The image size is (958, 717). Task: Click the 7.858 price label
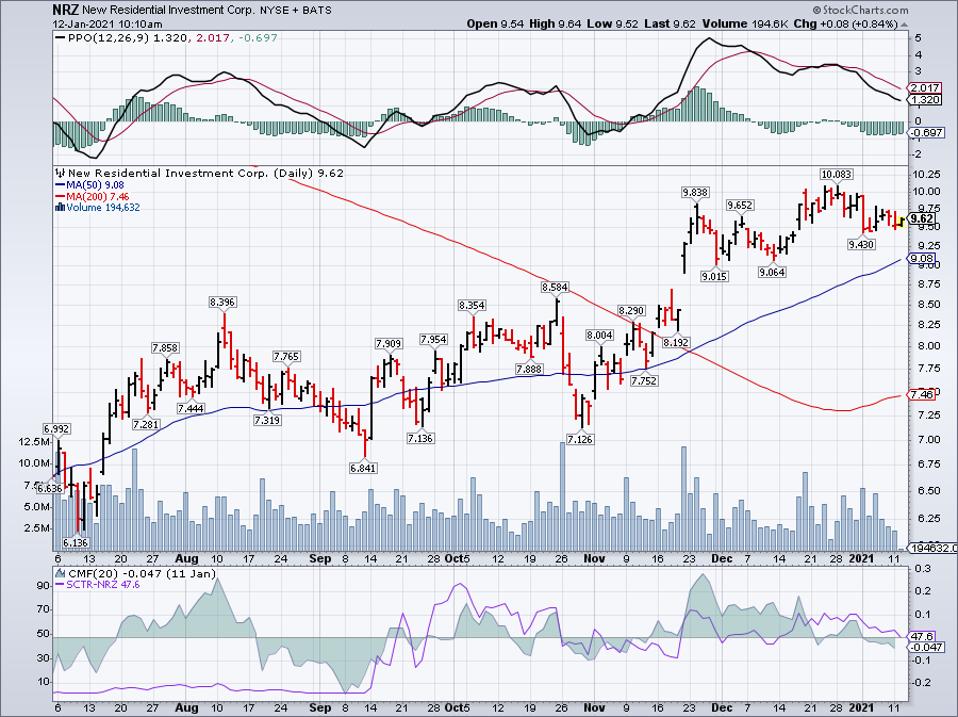[165, 348]
